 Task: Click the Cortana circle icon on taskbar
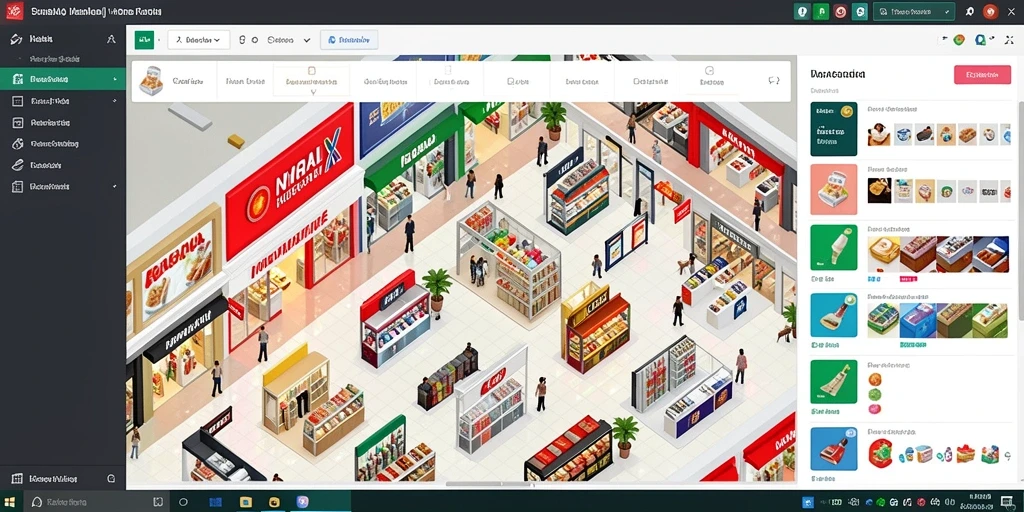pyautogui.click(x=184, y=502)
